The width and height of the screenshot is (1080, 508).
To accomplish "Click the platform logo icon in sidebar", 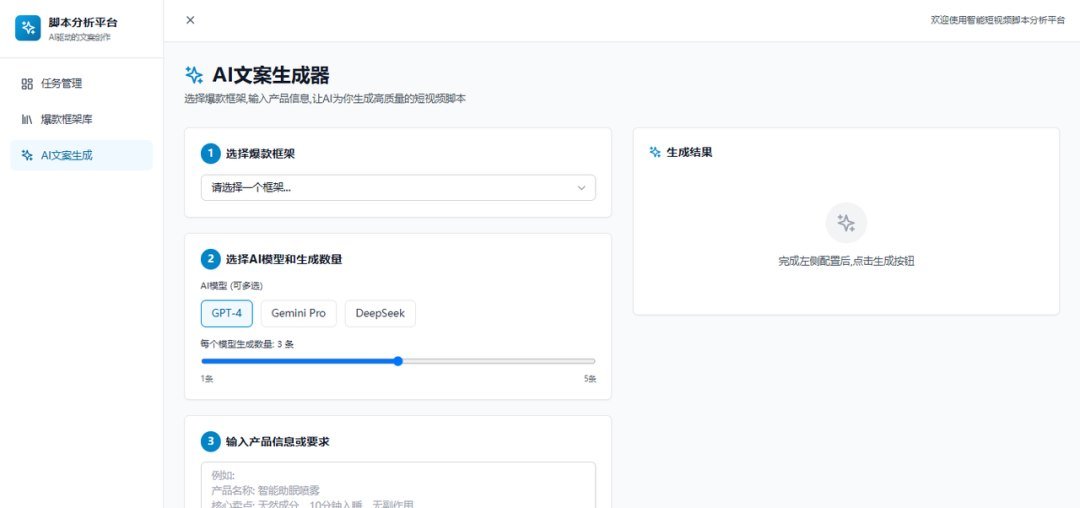I will point(28,28).
